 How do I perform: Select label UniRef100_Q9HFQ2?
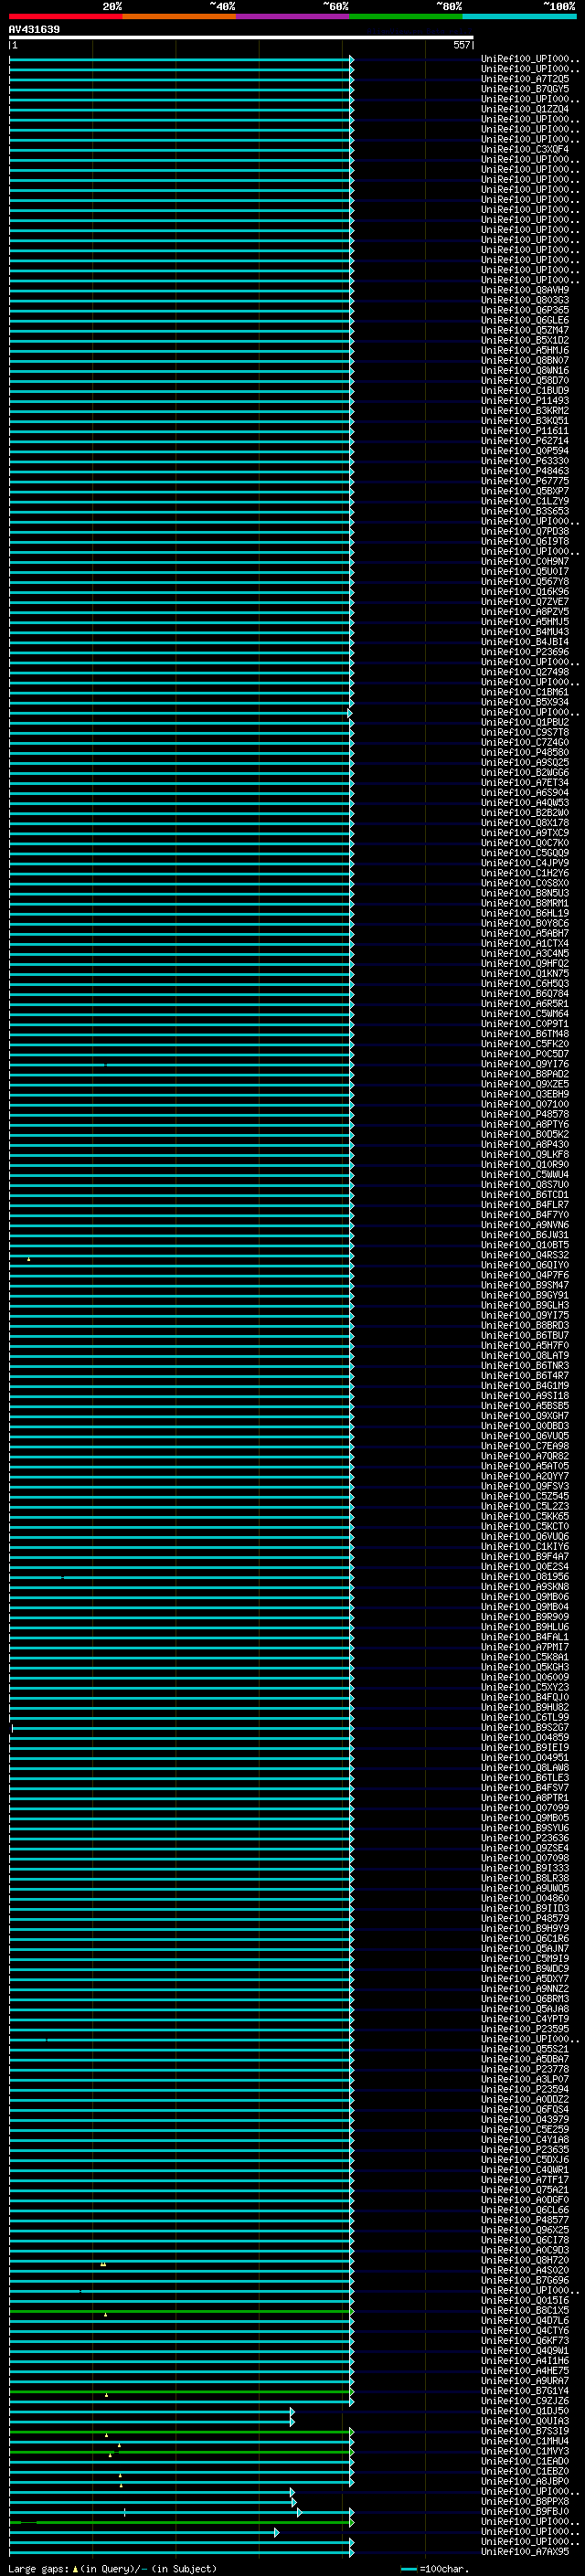[525, 963]
